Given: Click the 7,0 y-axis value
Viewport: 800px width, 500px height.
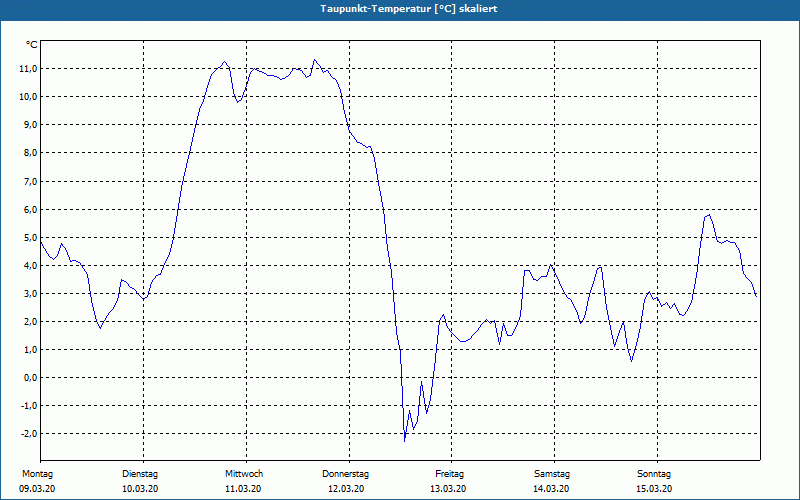Looking at the screenshot, I should point(30,182).
